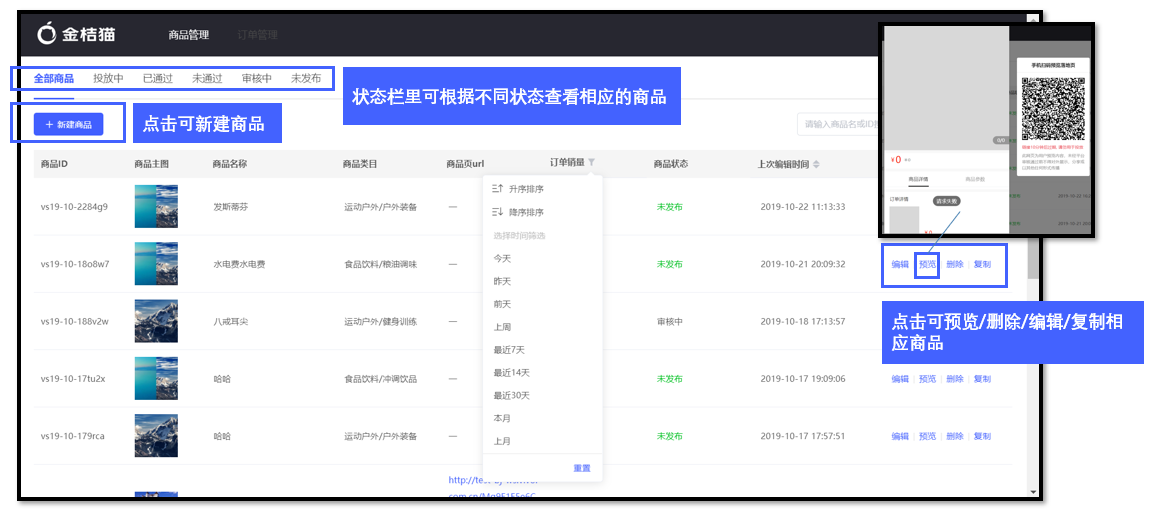The width and height of the screenshot is (1154, 513).
Task: Select the 未发布 status tab
Action: [306, 78]
